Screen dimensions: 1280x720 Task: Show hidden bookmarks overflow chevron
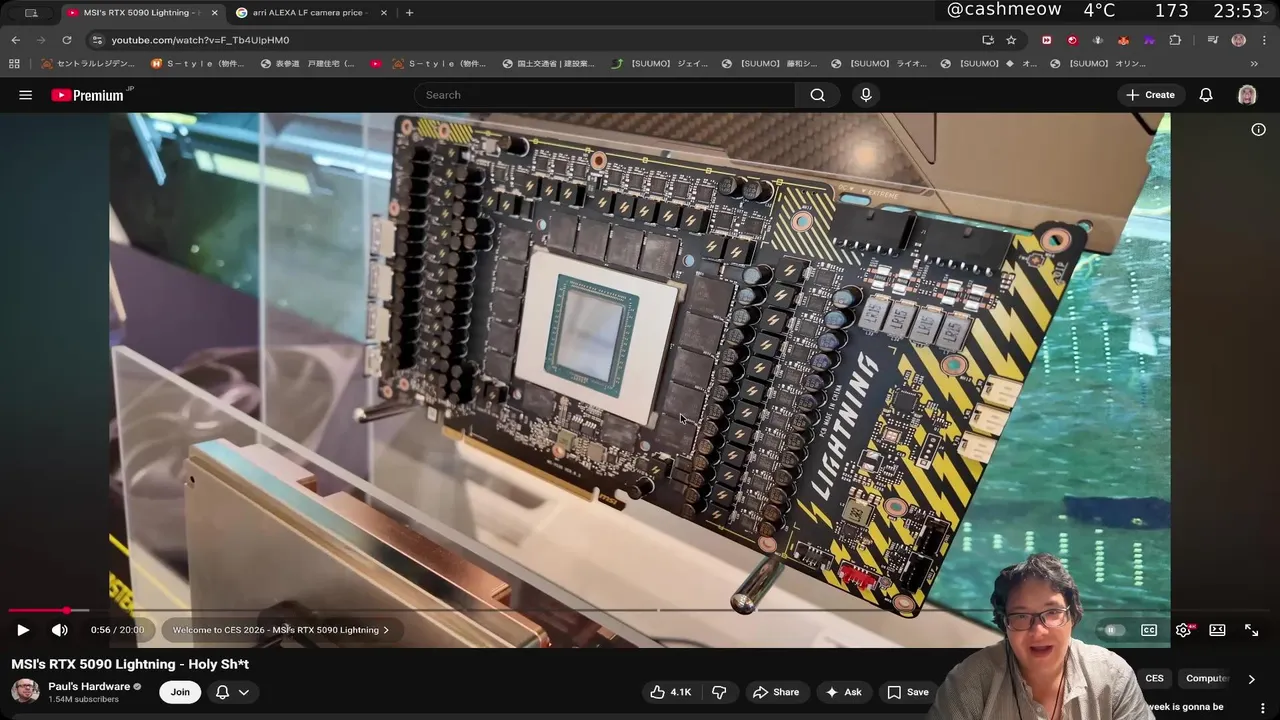coord(1255,63)
